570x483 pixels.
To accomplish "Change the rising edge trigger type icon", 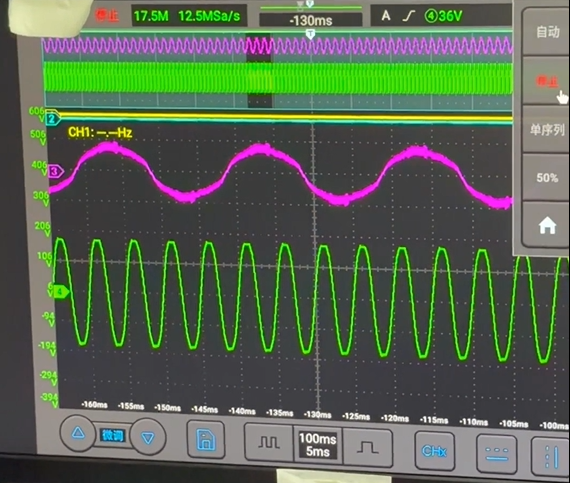I will point(409,16).
